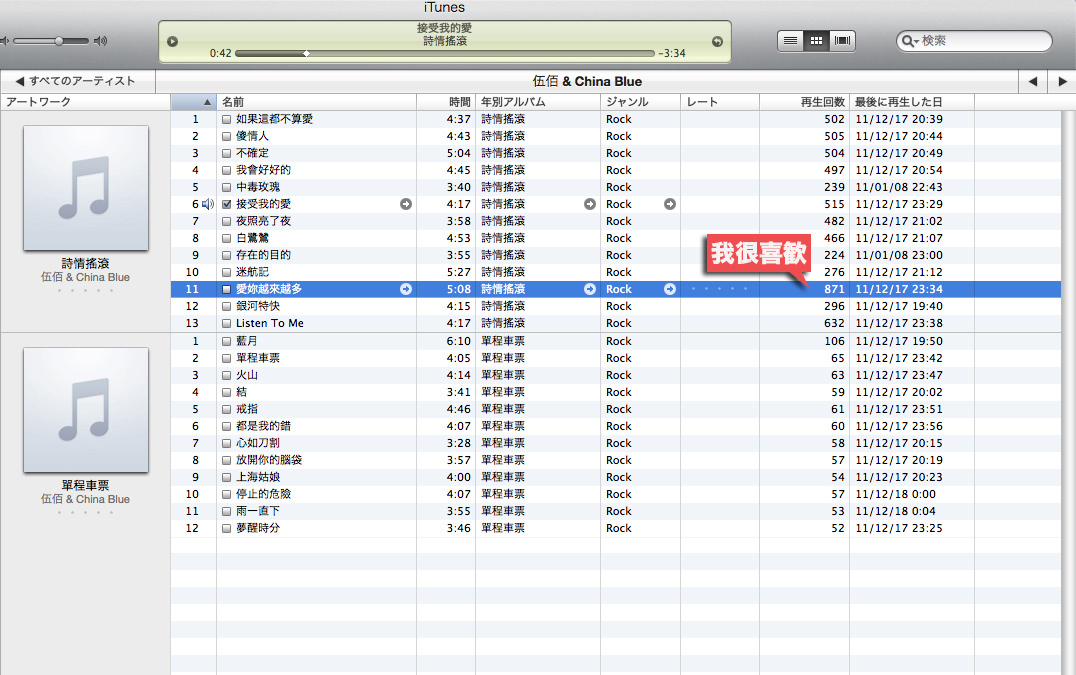Select the 詩情搖滾 album artwork
1076x675 pixels.
pyautogui.click(x=86, y=188)
